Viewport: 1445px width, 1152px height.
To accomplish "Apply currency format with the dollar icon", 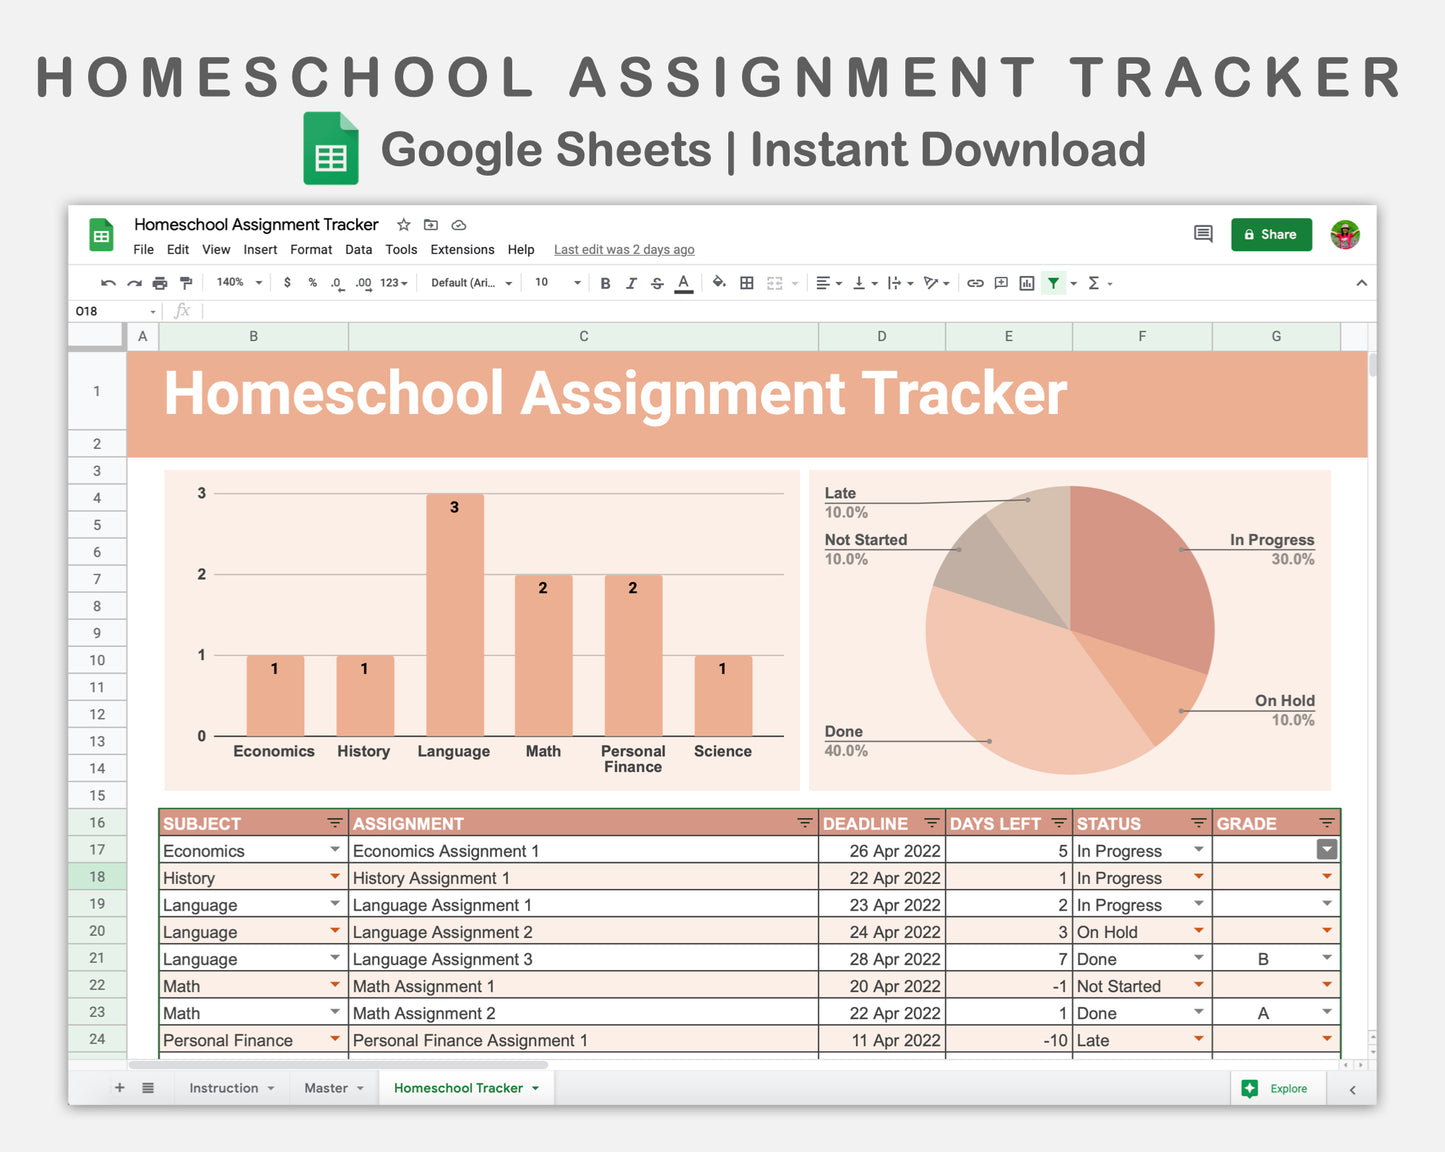I will coord(288,283).
